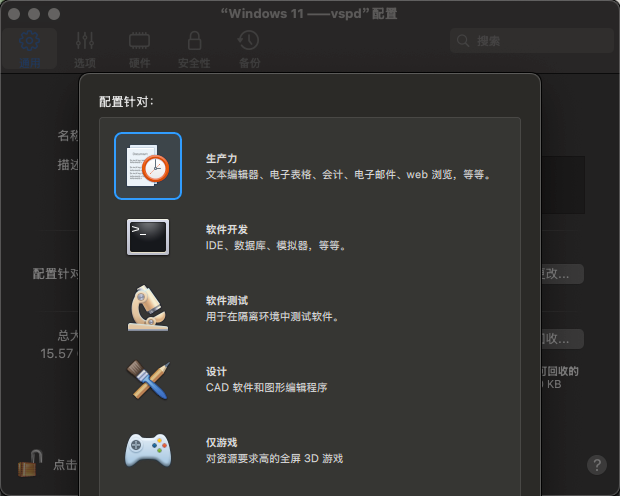Click the 设计 profile title
620x496 pixels.
[216, 372]
